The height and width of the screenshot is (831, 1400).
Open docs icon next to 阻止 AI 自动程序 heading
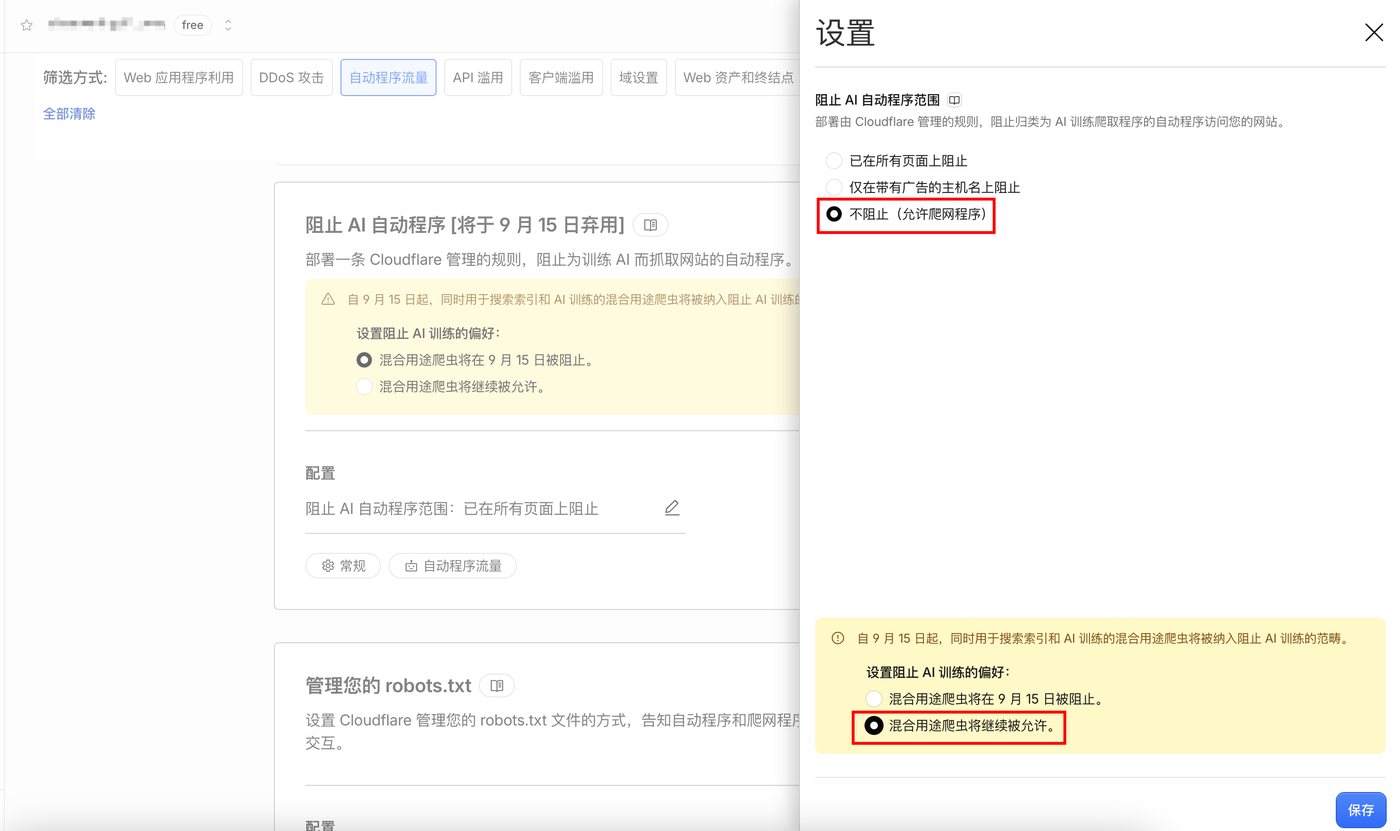coord(650,225)
